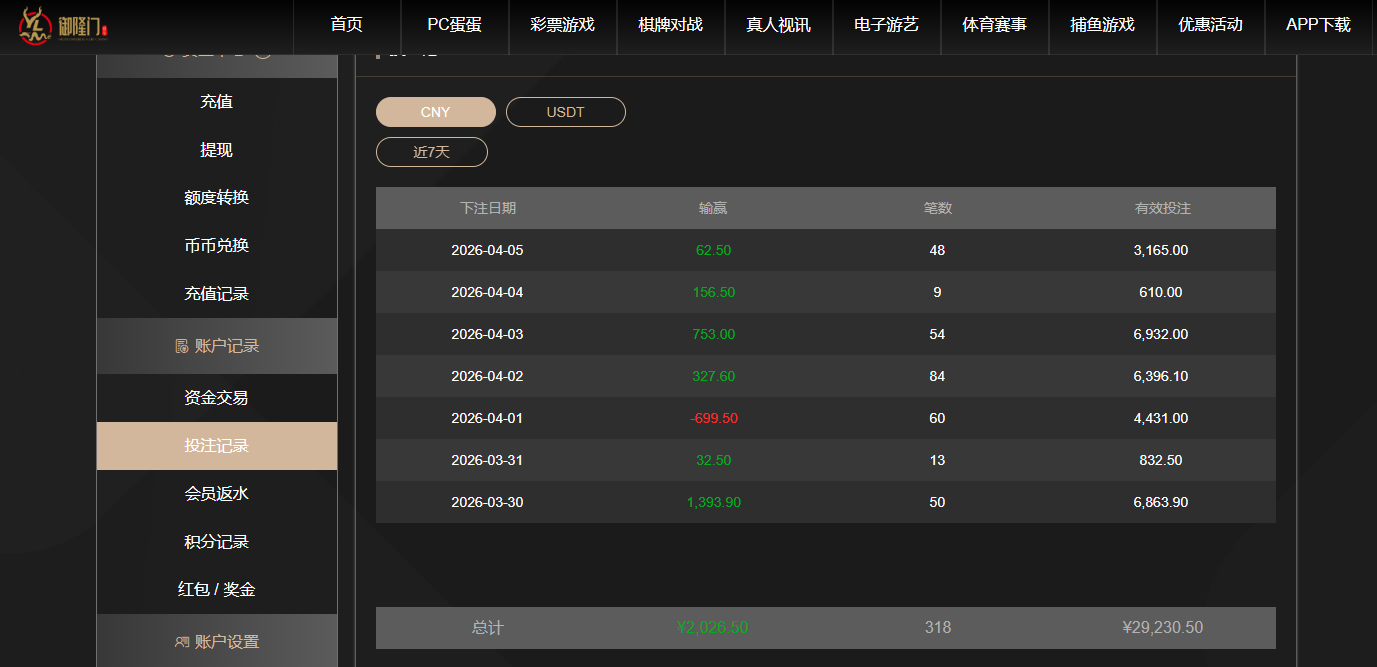The width and height of the screenshot is (1377, 667).
Task: Select the highlighted 投注记录 item
Action: pos(216,445)
